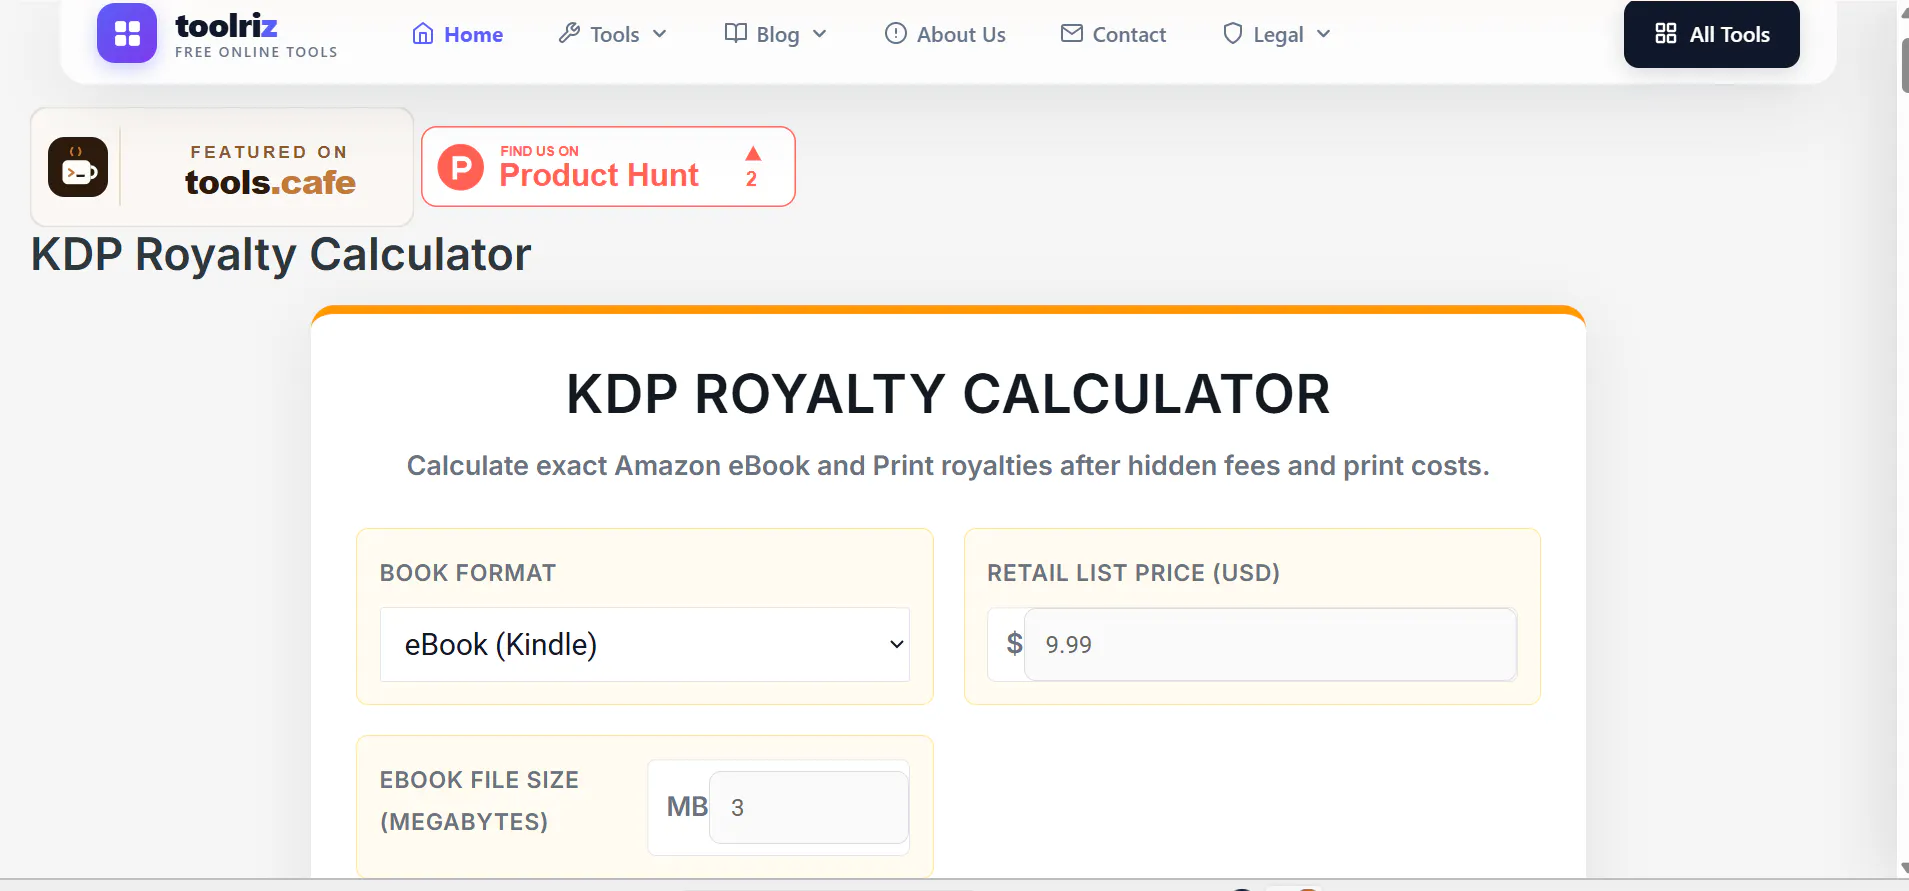Image resolution: width=1909 pixels, height=891 pixels.
Task: Expand the Legal dropdown chevron
Action: tap(1324, 34)
